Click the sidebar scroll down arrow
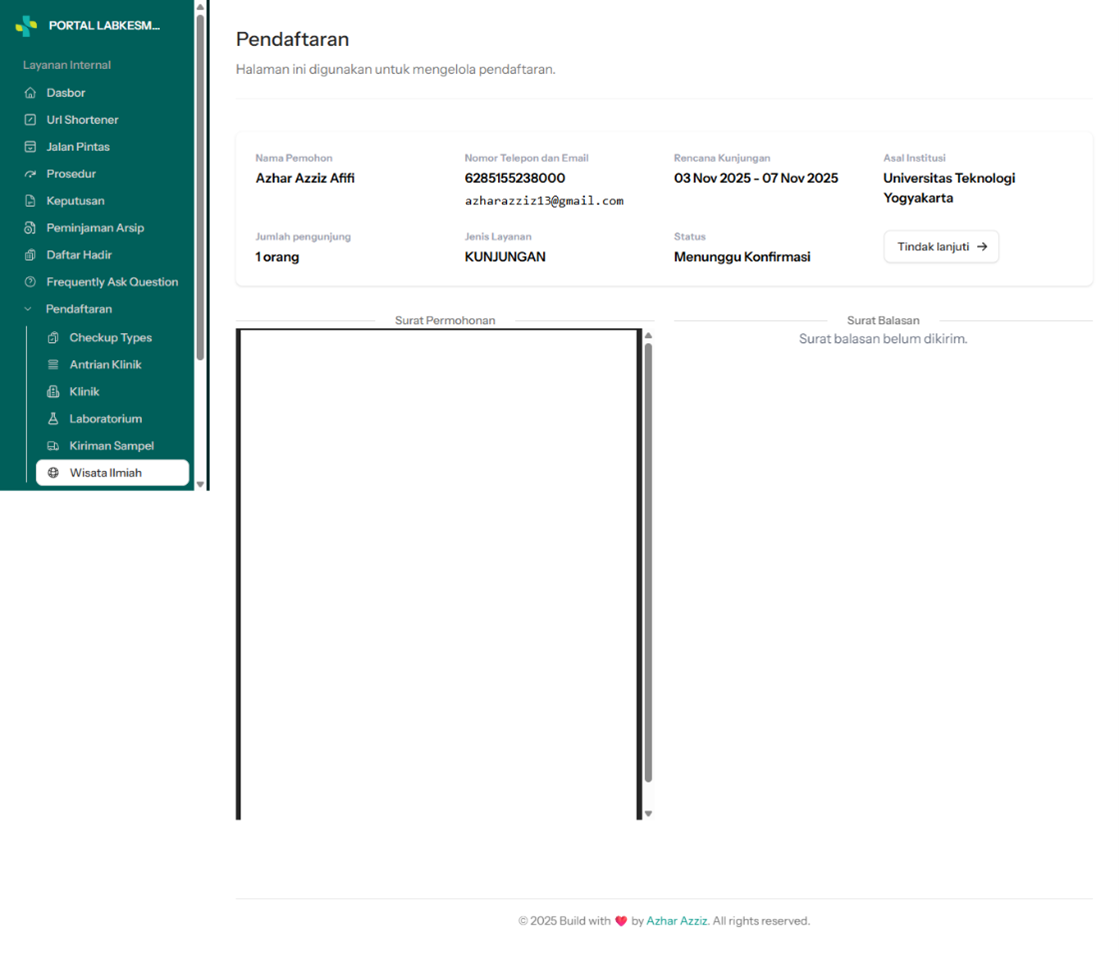 coord(201,484)
